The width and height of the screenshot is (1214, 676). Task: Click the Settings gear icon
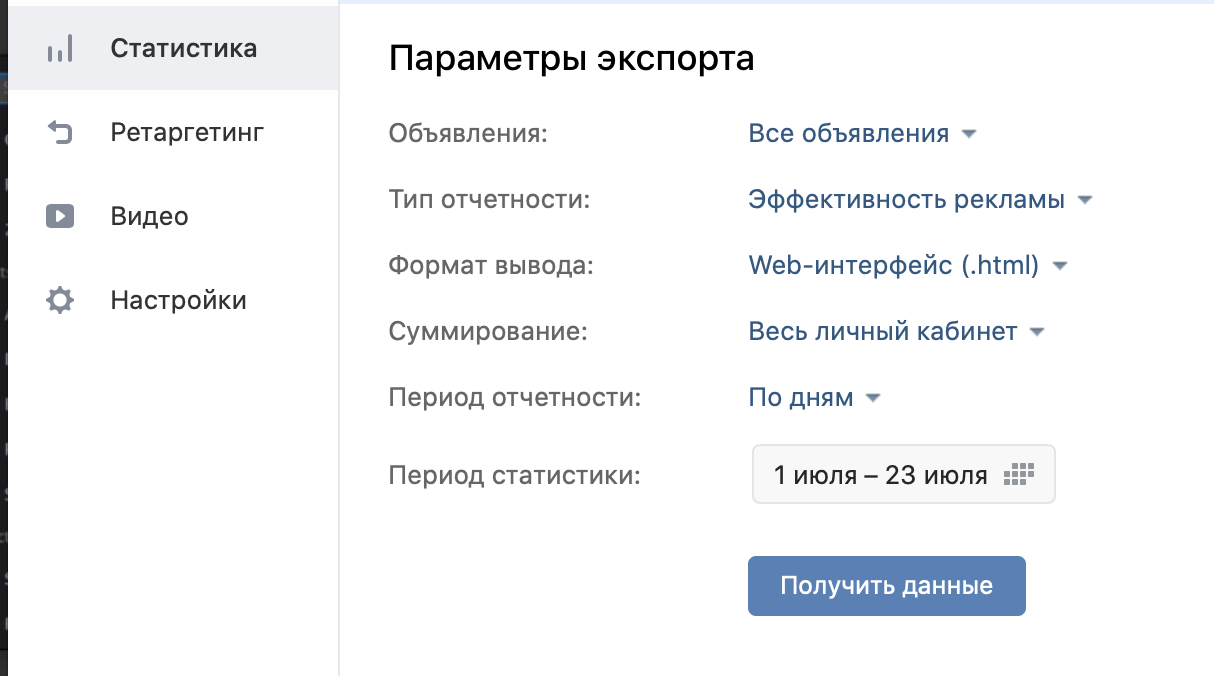click(60, 300)
